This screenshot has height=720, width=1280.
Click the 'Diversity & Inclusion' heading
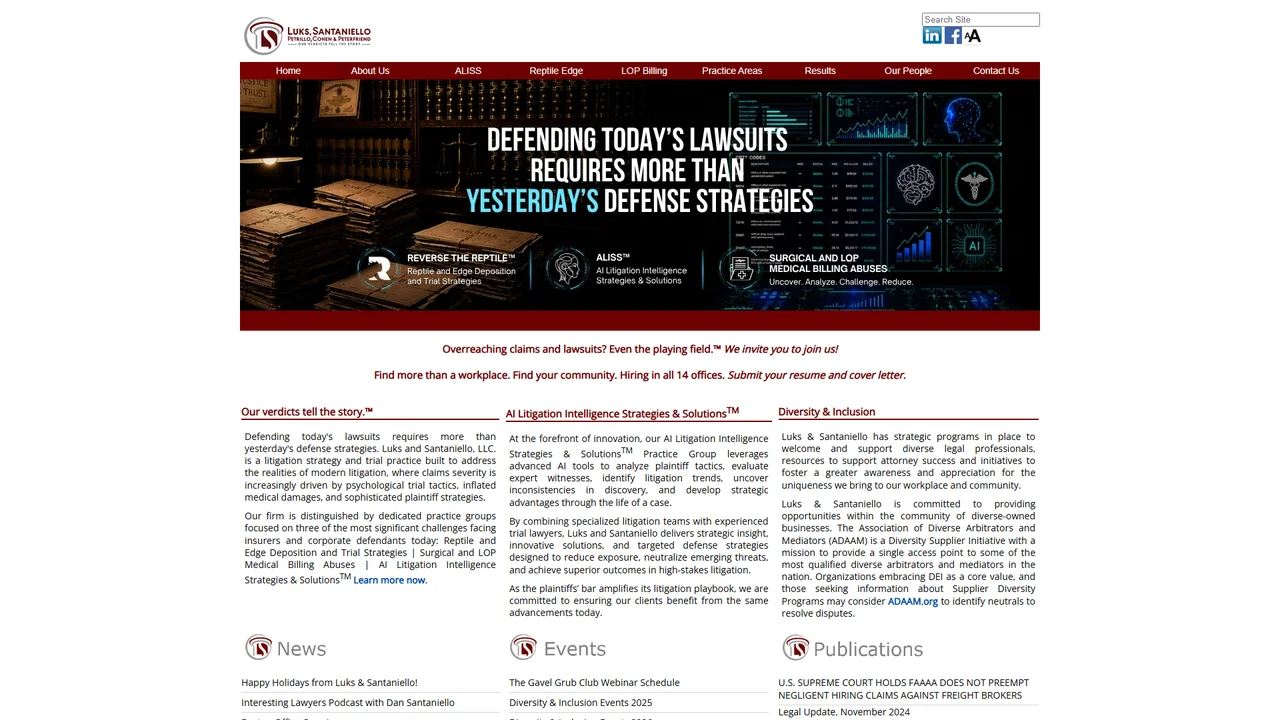tap(827, 411)
